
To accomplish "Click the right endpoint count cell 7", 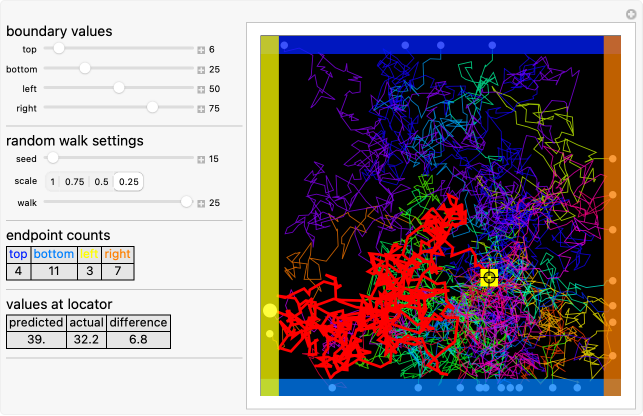I will click(118, 271).
